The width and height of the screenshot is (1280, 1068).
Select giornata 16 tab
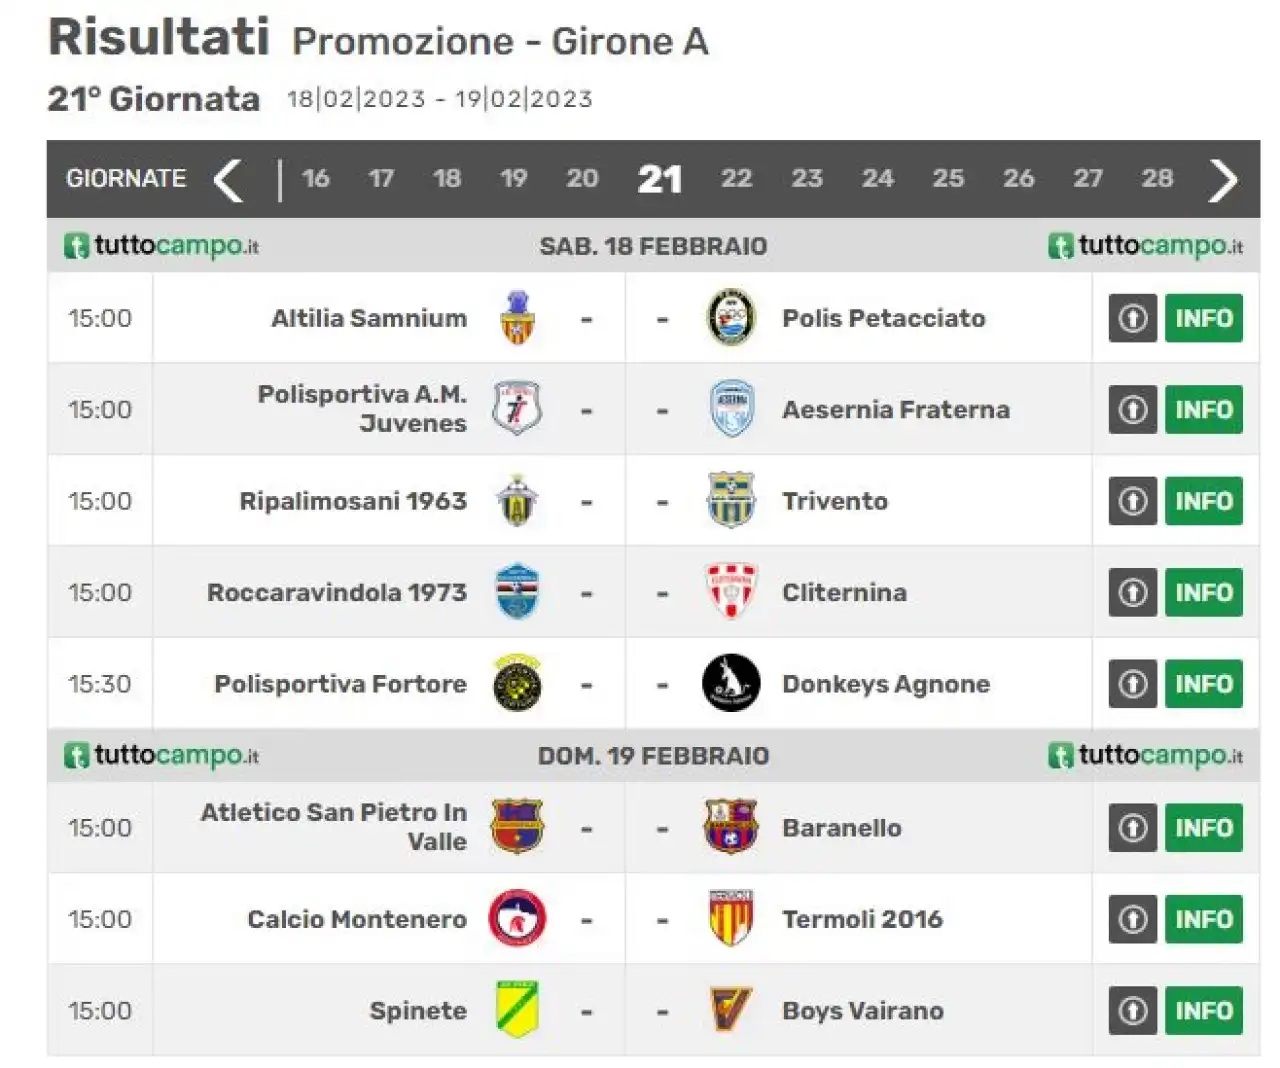coord(315,178)
